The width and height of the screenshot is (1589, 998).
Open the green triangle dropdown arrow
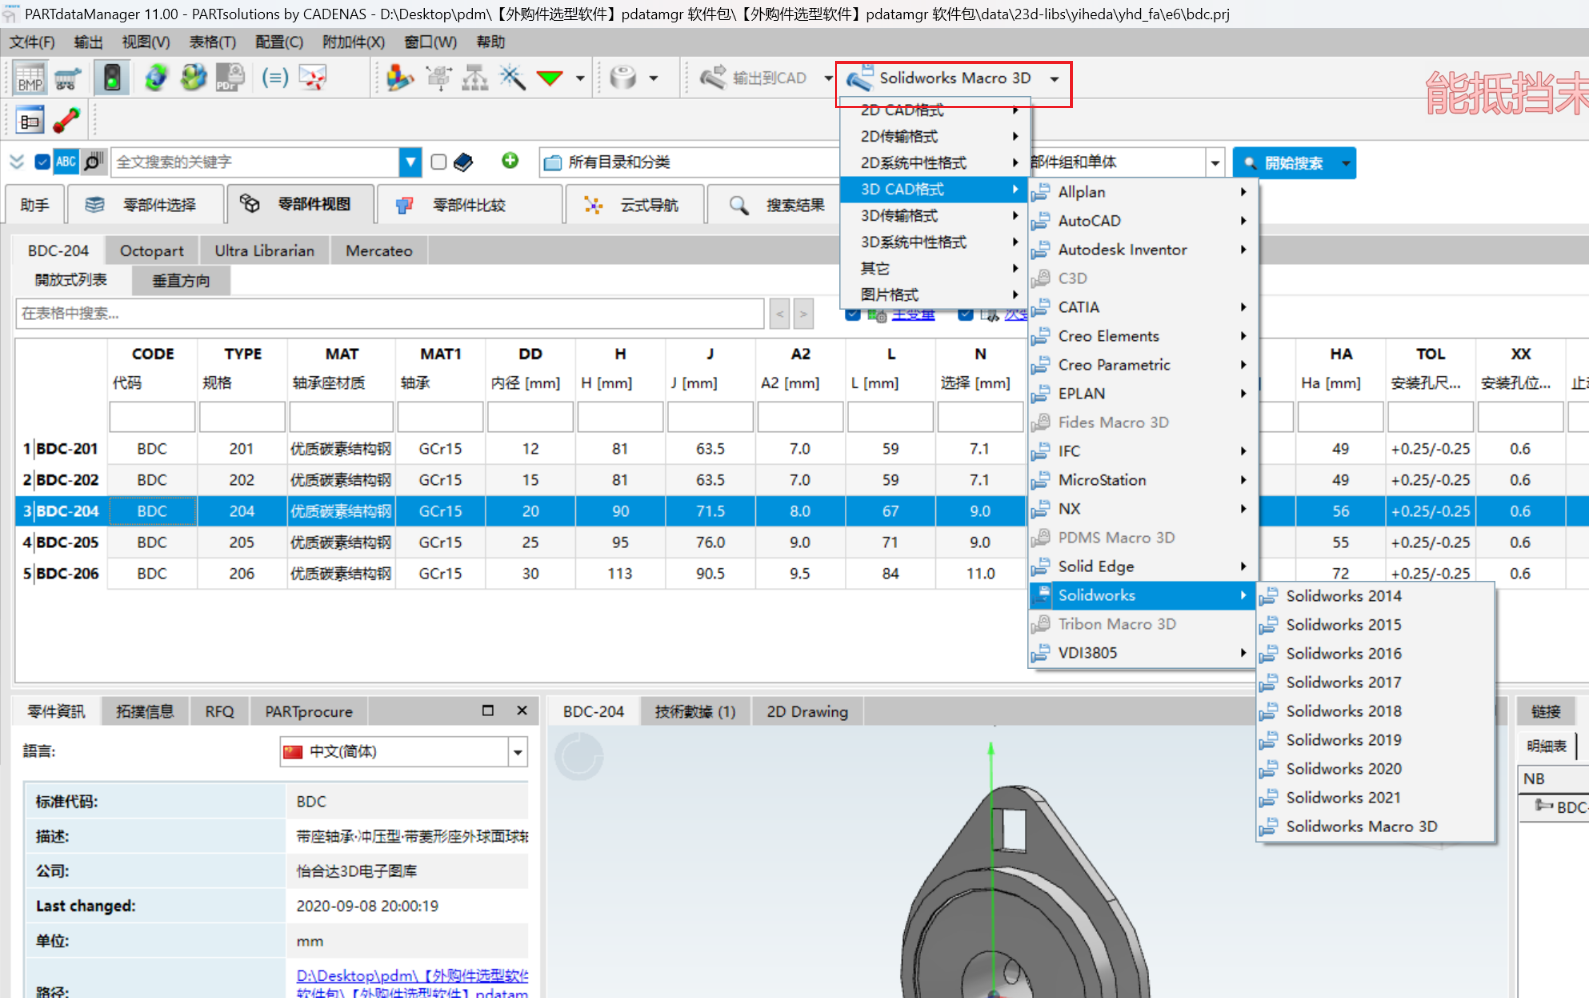coord(580,78)
